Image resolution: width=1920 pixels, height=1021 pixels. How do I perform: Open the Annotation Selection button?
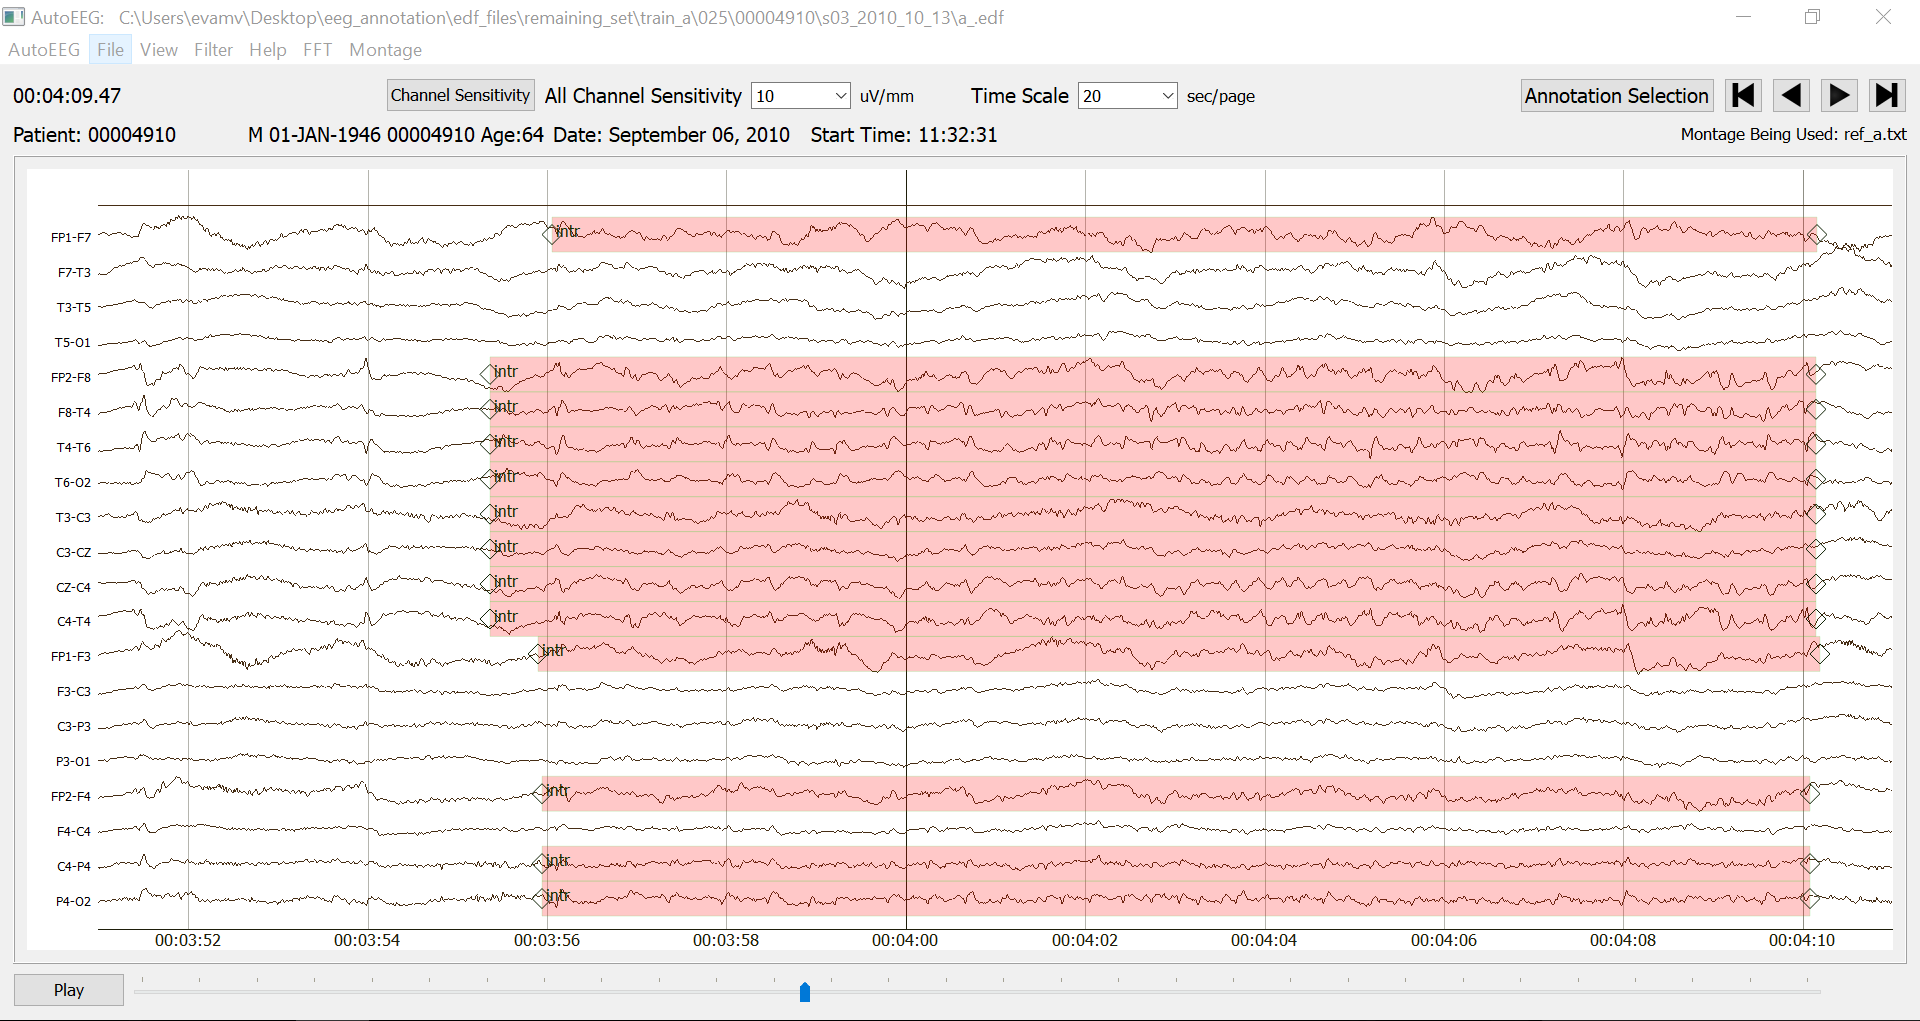(1616, 96)
